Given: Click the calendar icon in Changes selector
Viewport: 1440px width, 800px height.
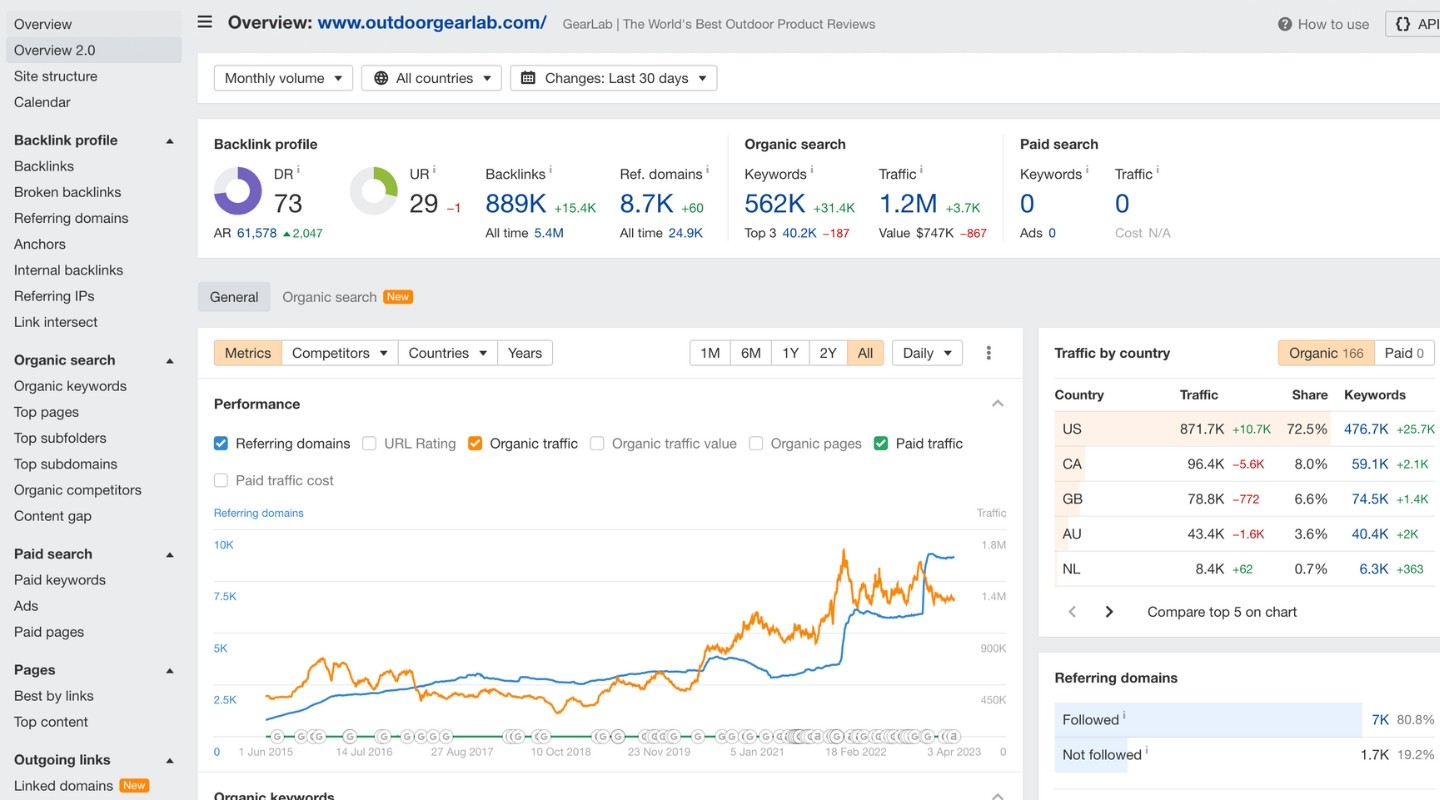Looking at the screenshot, I should coord(530,78).
